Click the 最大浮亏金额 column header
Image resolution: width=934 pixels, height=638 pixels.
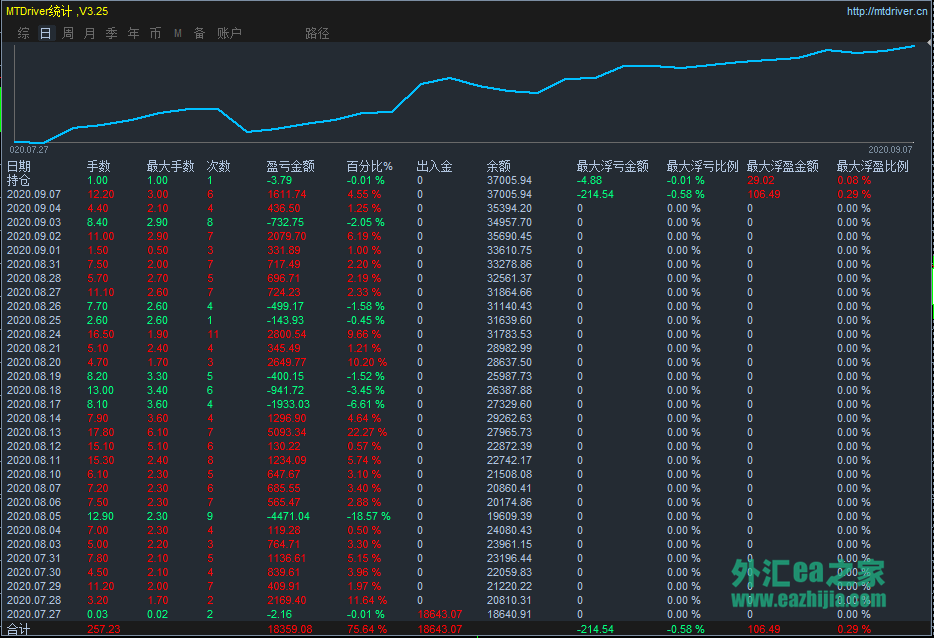pos(612,166)
